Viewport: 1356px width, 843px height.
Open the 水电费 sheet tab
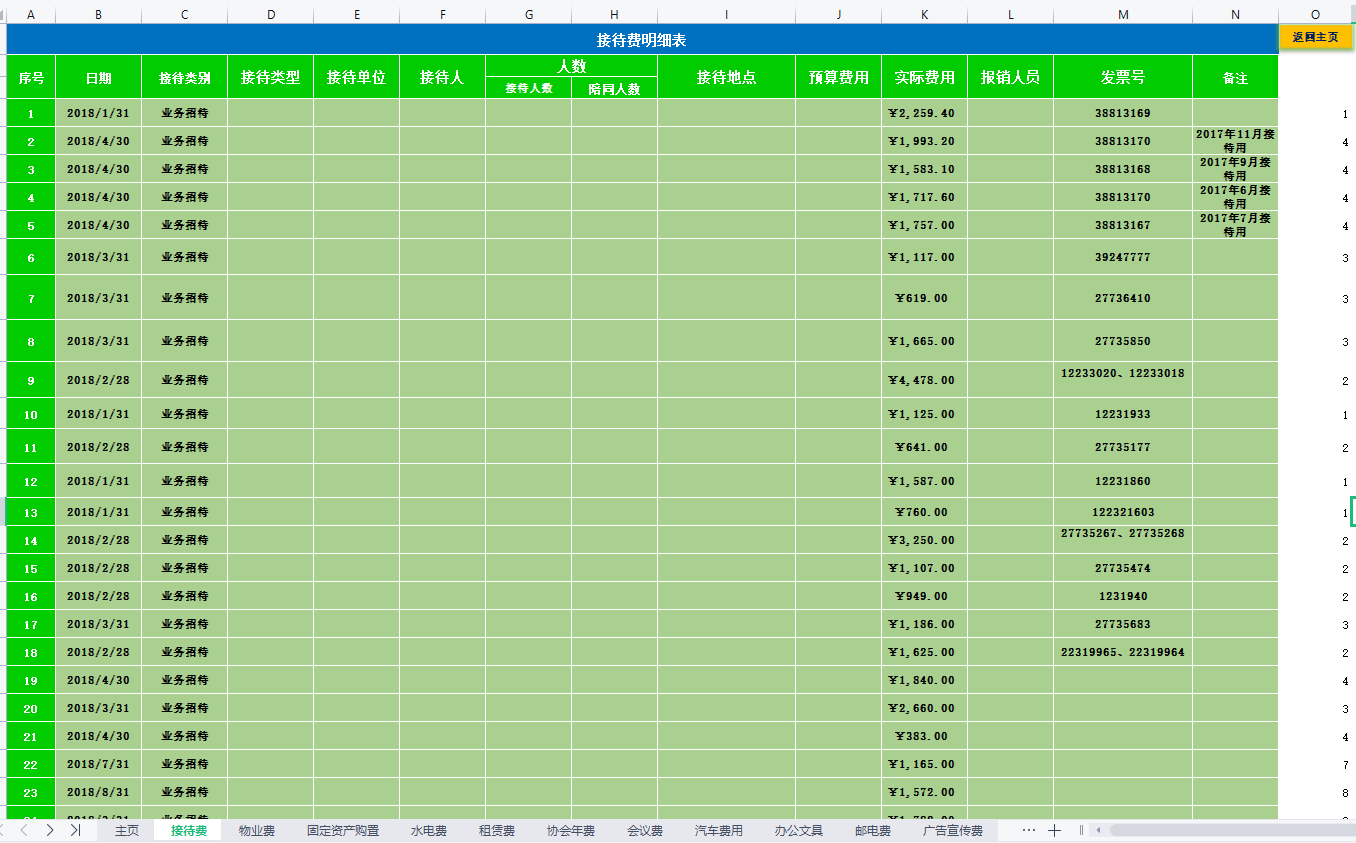(428, 831)
